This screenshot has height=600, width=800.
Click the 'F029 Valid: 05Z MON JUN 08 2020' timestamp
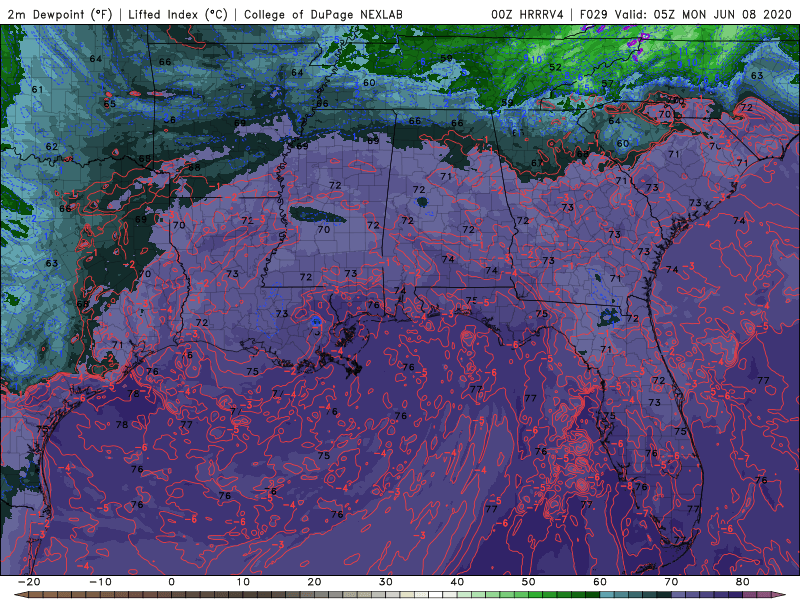[686, 14]
